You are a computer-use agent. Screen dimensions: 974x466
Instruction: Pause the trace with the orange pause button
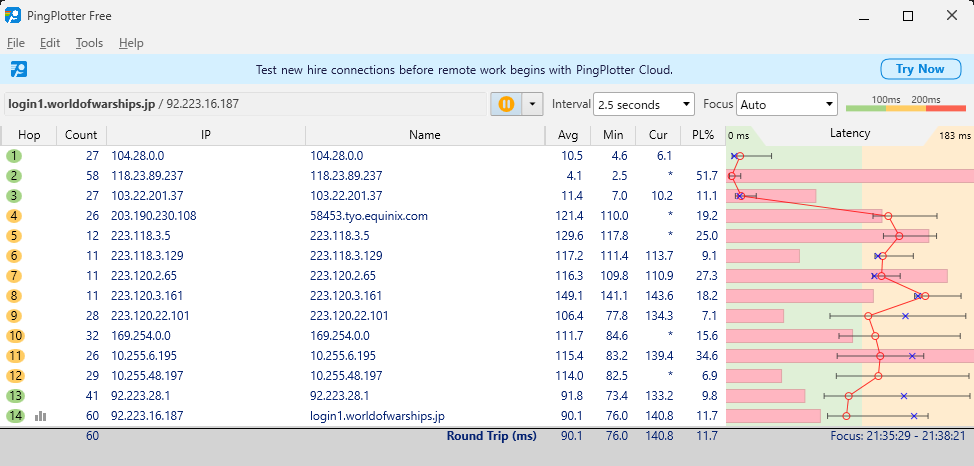point(506,104)
